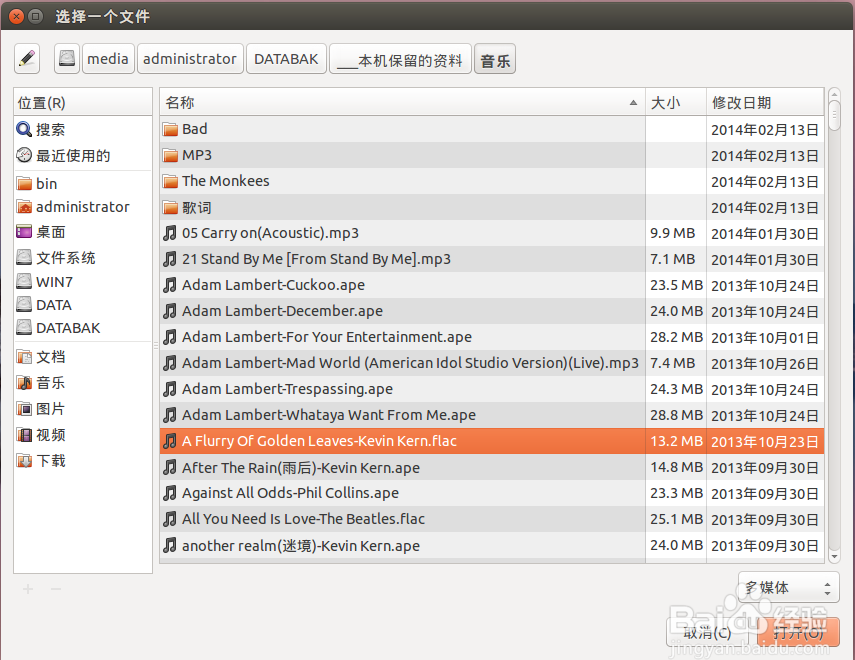Click the scrollbar up arrow
This screenshot has height=660, width=855.
pyautogui.click(x=834, y=94)
